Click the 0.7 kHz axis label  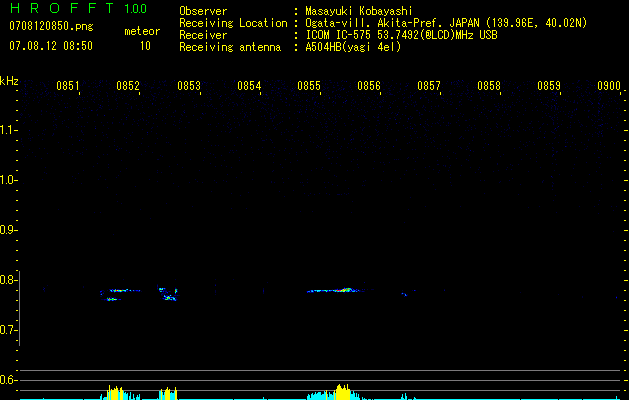pyautogui.click(x=8, y=330)
